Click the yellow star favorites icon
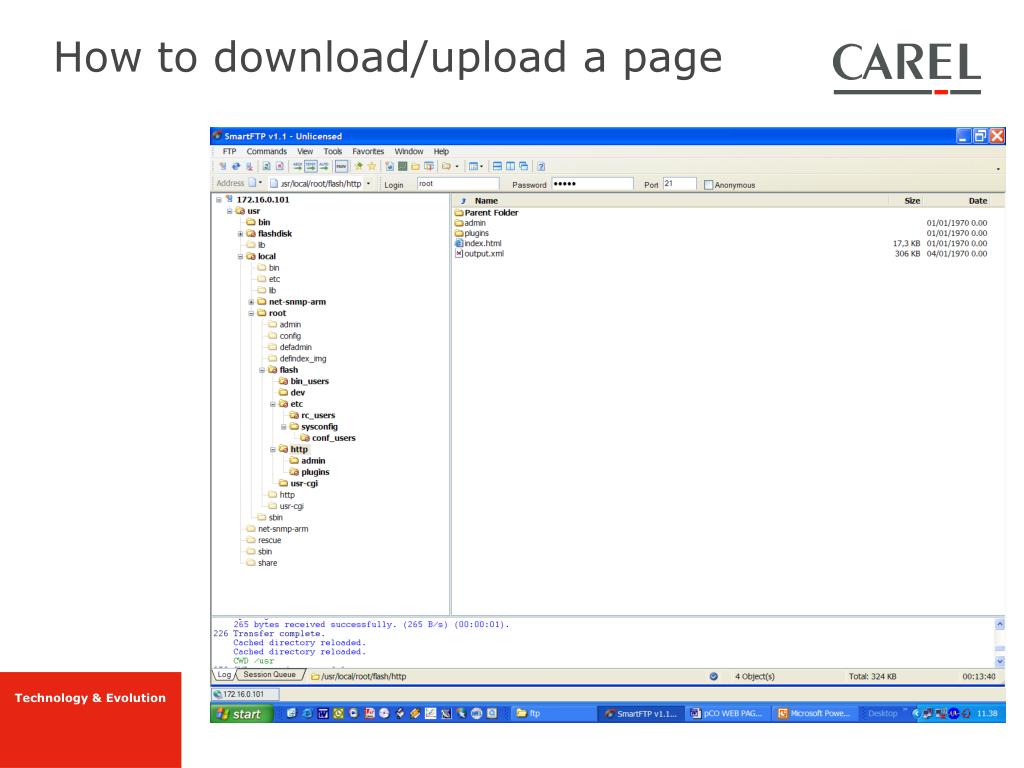This screenshot has width=1024, height=768. point(372,167)
